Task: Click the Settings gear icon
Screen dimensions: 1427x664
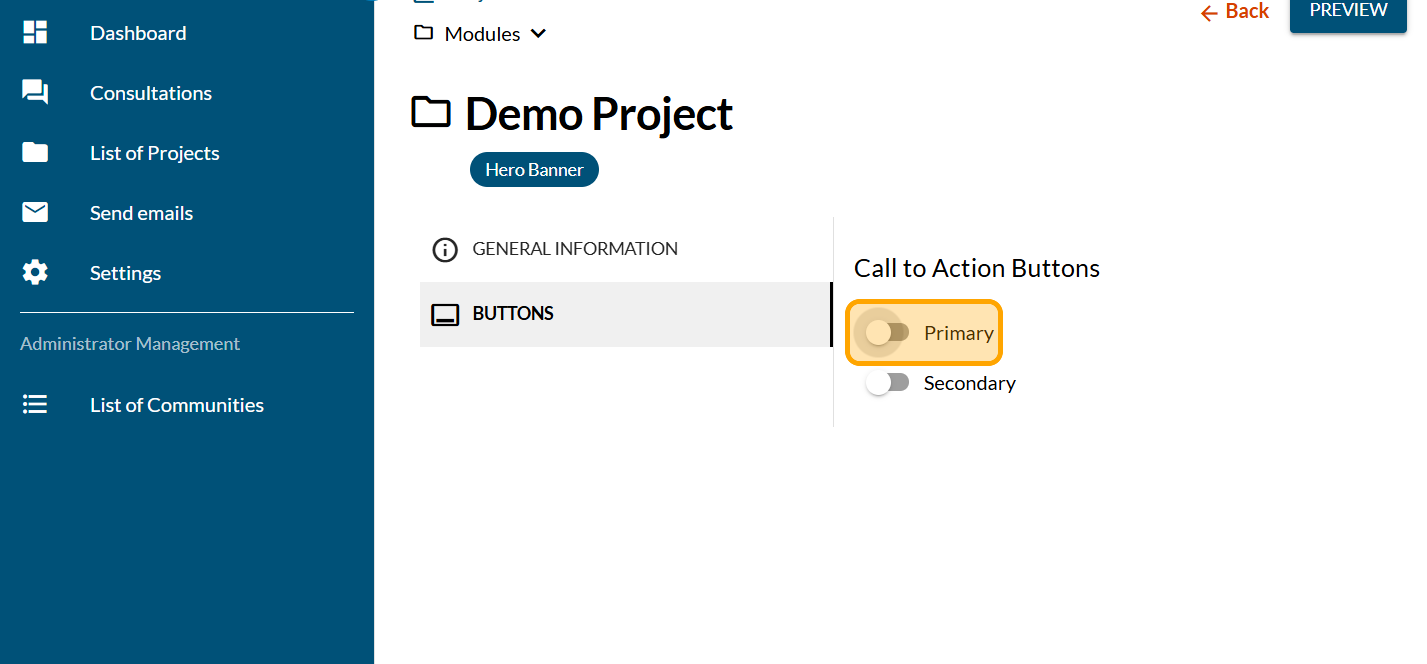Action: [35, 273]
